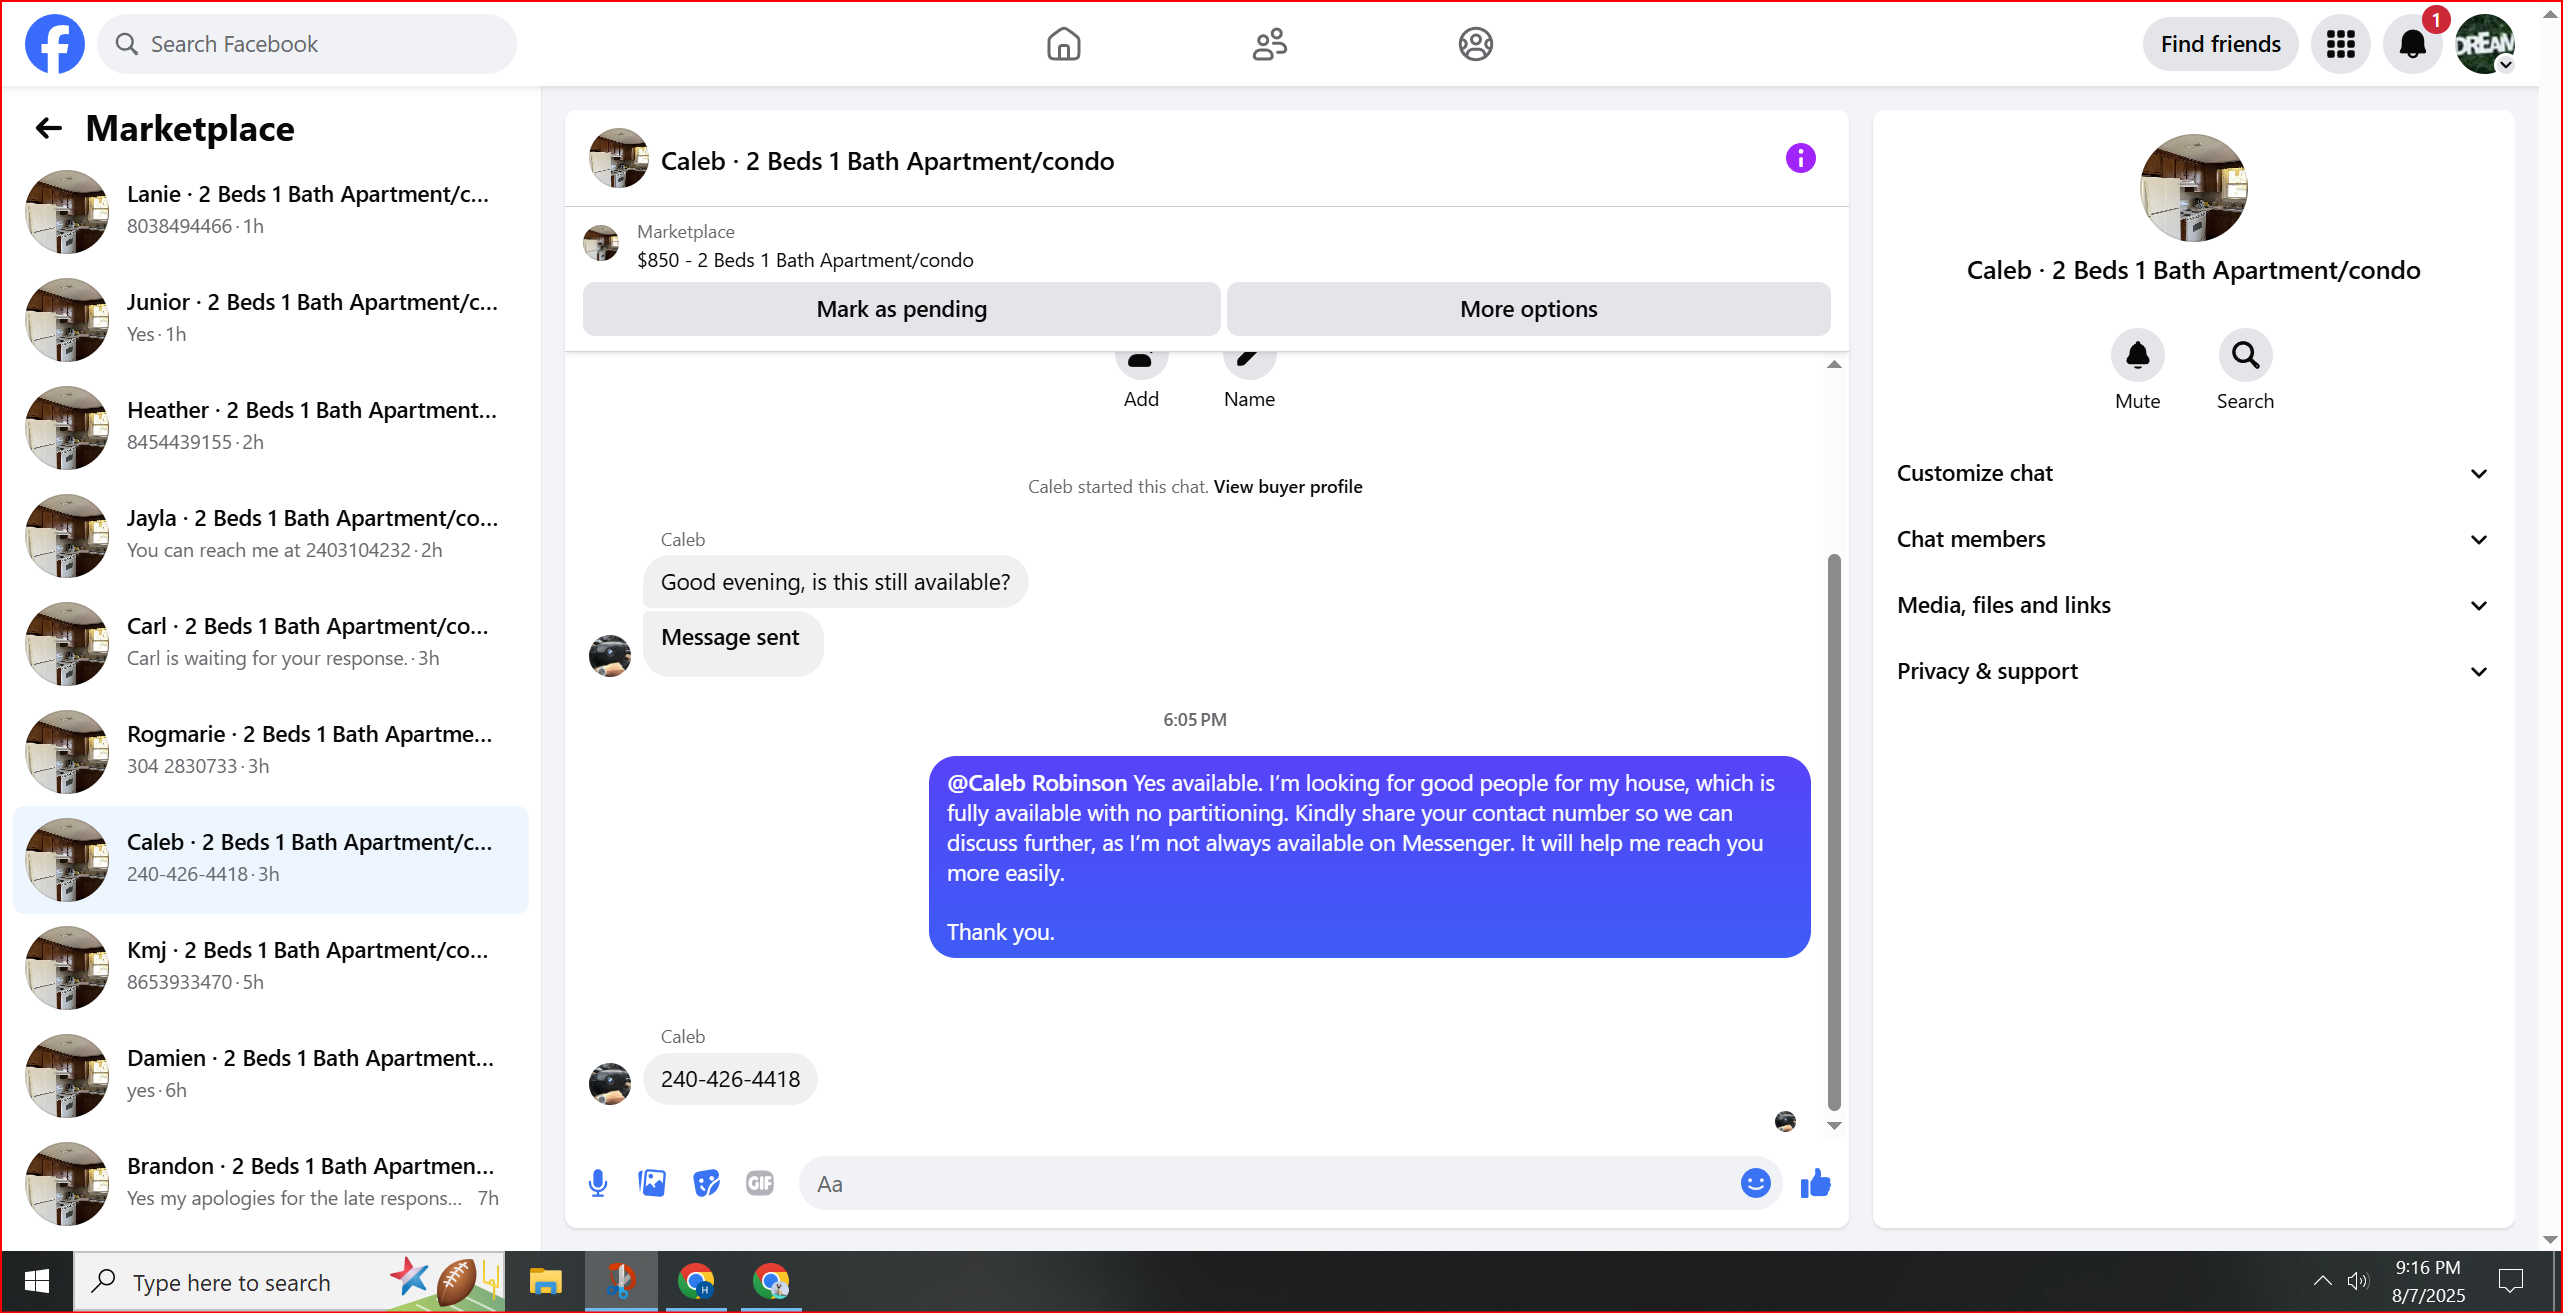Click the Search magnifier in chat details

point(2245,355)
